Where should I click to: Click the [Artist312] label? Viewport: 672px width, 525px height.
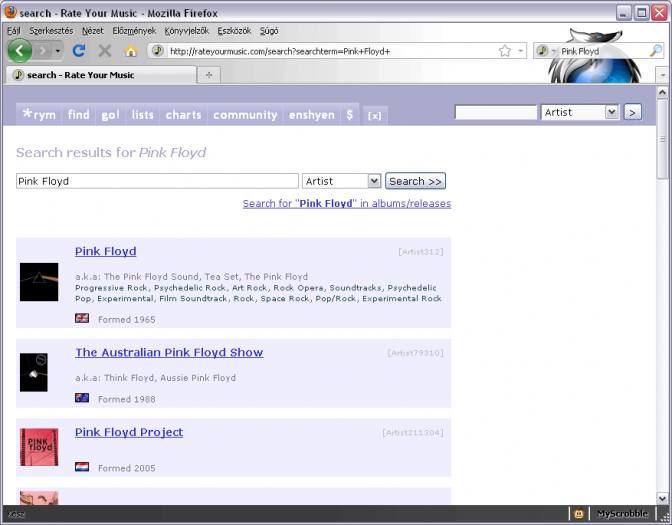(x=420, y=252)
